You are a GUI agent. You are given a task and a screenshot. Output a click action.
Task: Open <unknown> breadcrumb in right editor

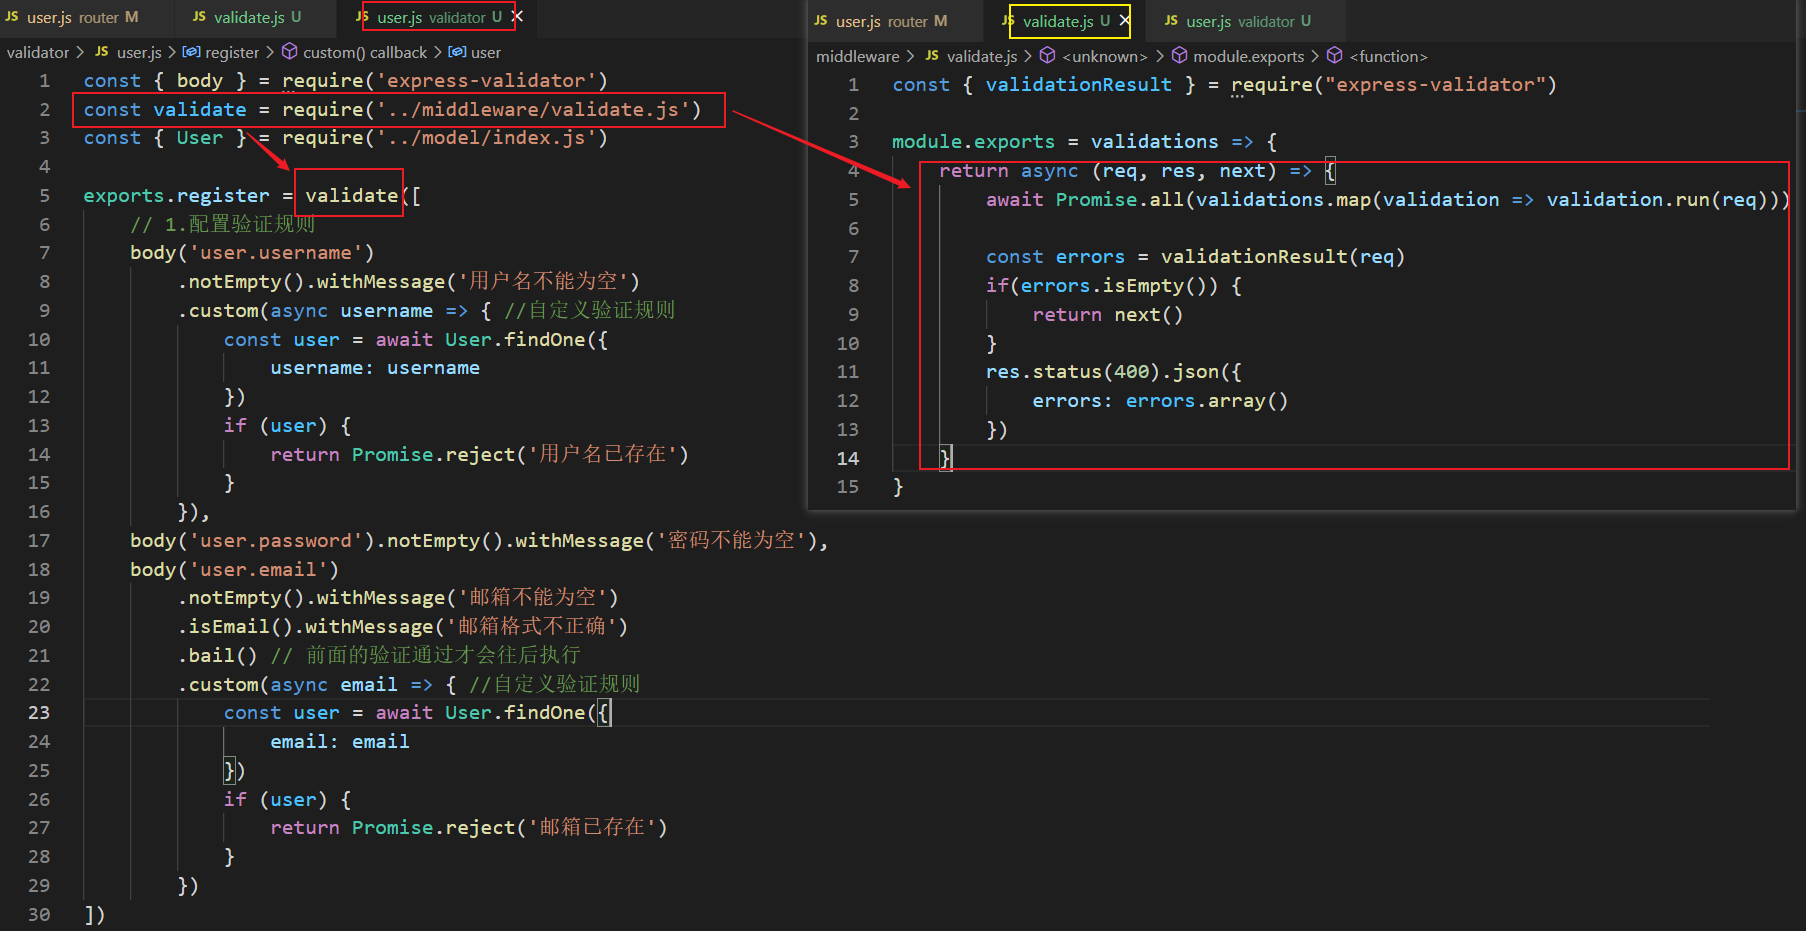[1105, 56]
